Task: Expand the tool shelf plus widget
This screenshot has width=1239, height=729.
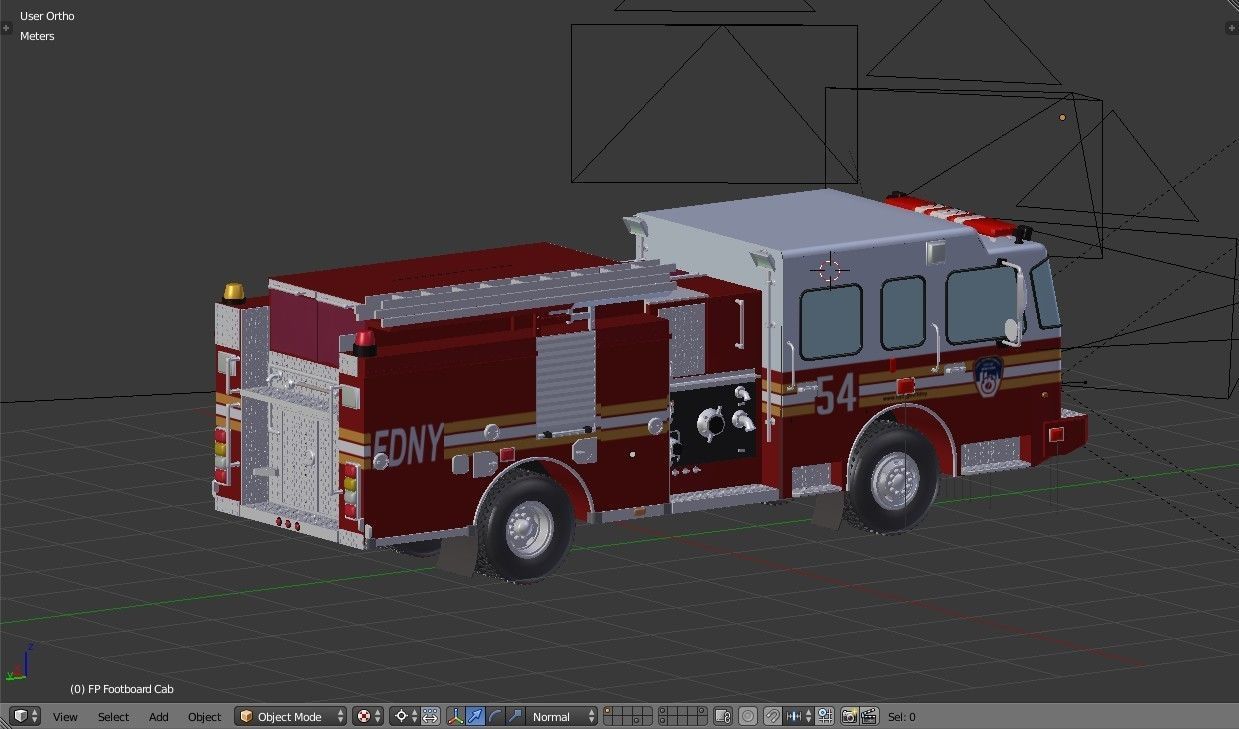Action: [7, 27]
